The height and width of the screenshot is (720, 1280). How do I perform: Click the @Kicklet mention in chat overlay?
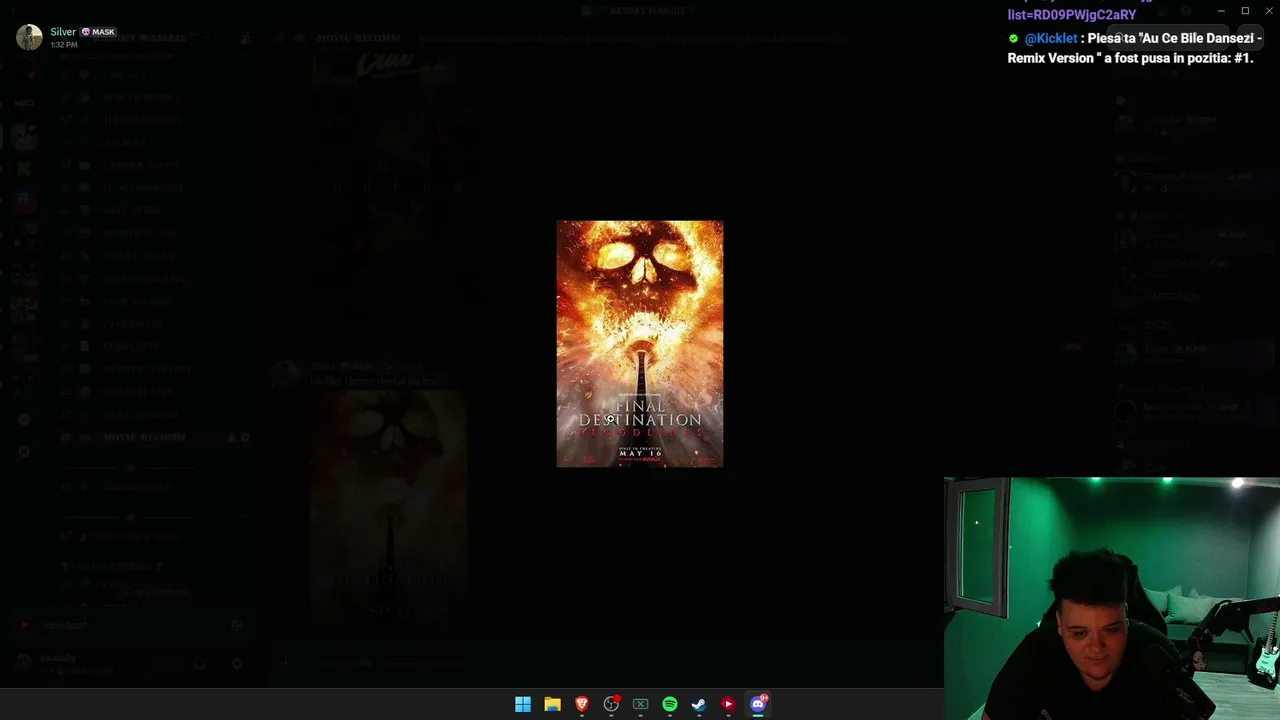(1051, 38)
